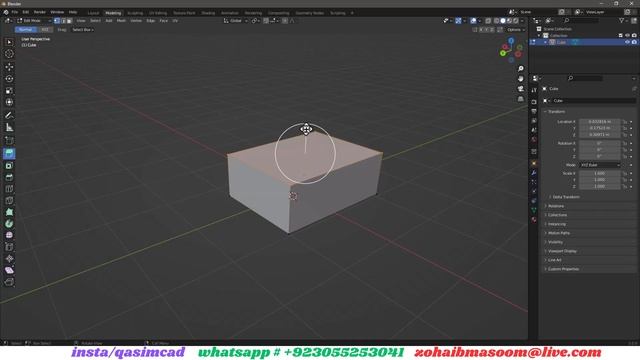Click the outliner search field
Screen dimensions: 640x360
tap(582, 20)
